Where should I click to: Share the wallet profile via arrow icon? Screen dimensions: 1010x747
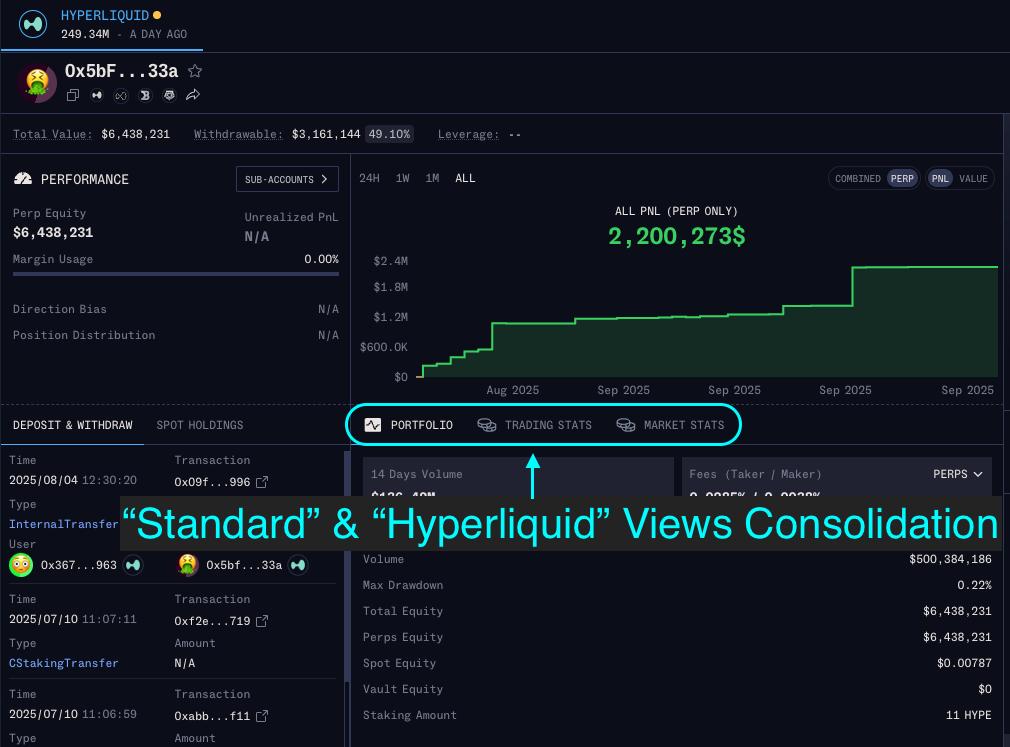193,95
